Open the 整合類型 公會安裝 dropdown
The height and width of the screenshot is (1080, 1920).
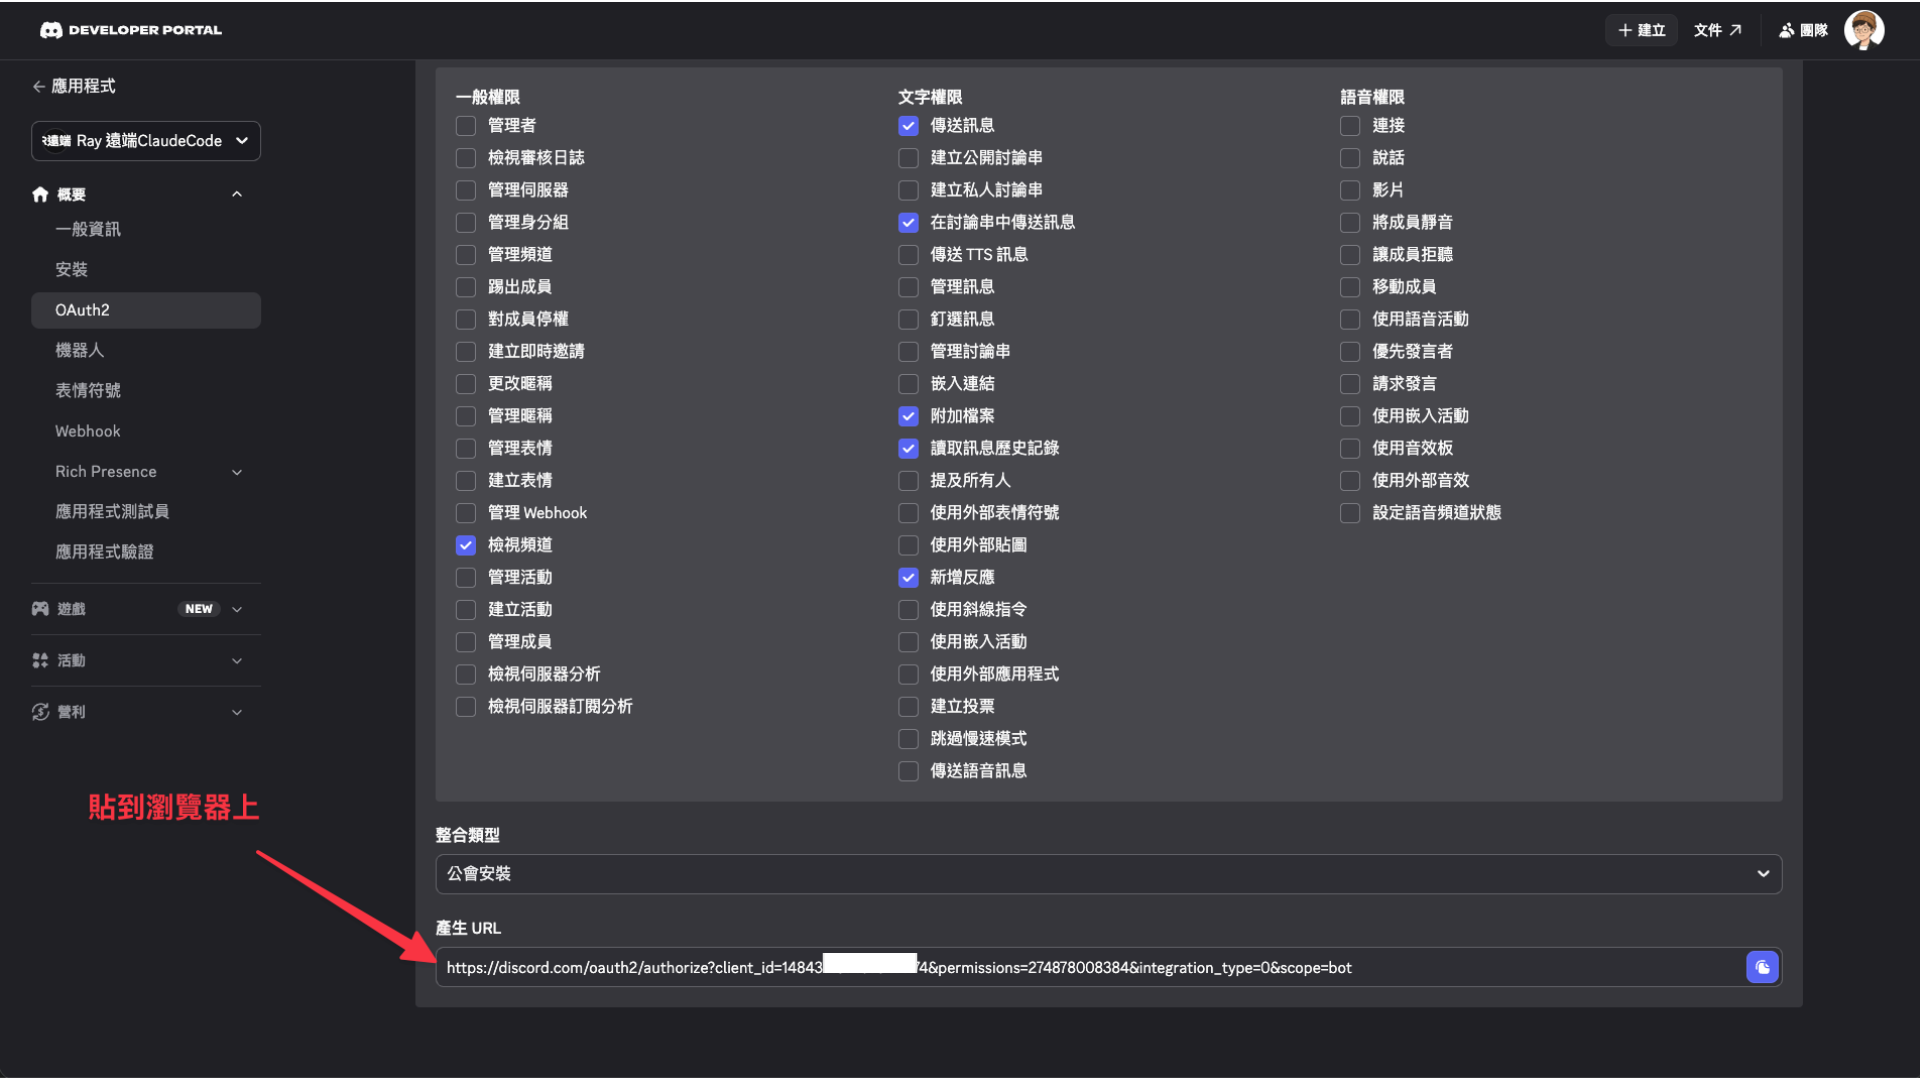pos(1108,873)
